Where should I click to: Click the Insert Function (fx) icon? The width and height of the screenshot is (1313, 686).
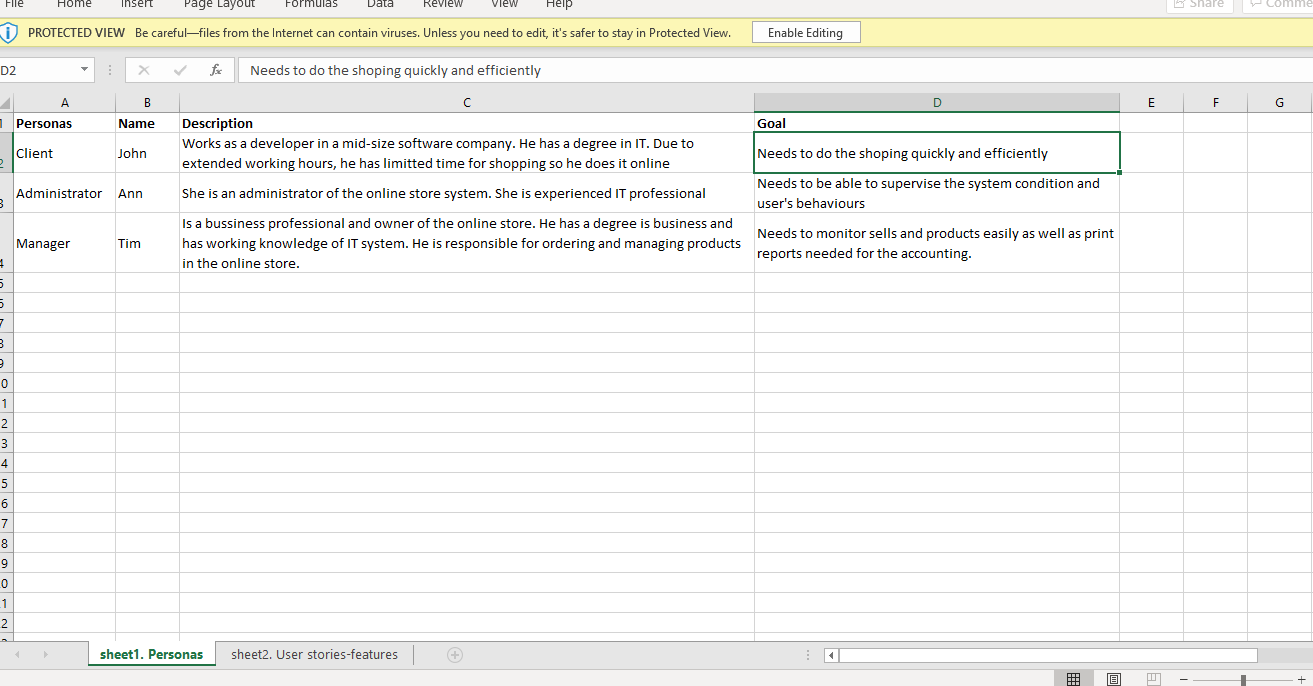[214, 70]
